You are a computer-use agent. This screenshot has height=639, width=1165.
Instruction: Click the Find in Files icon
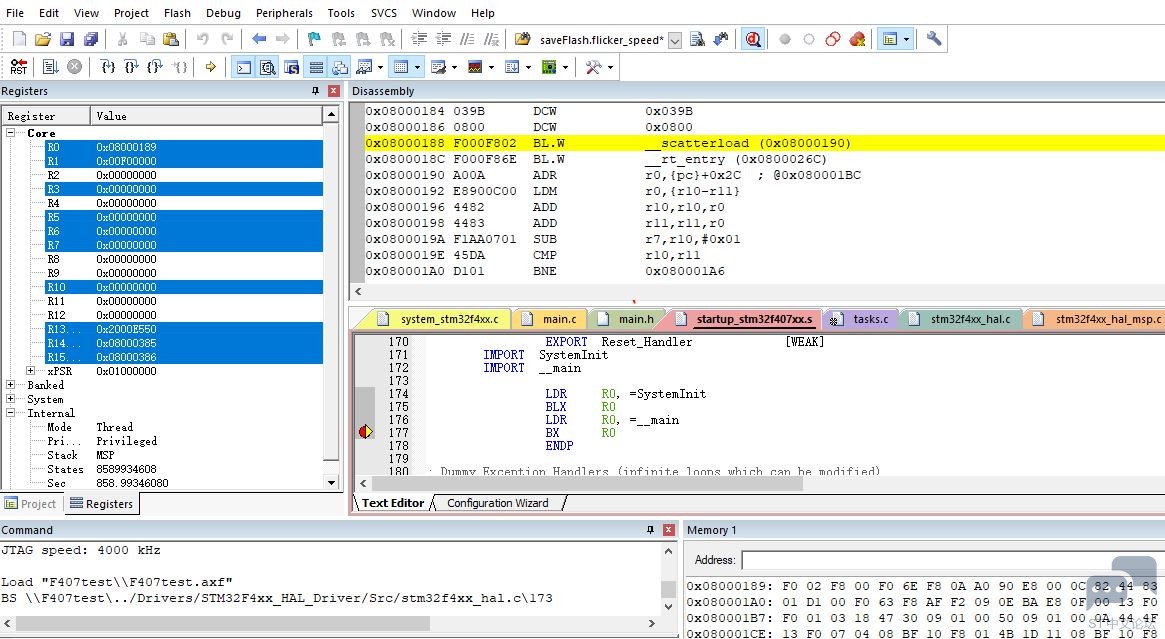(522, 39)
